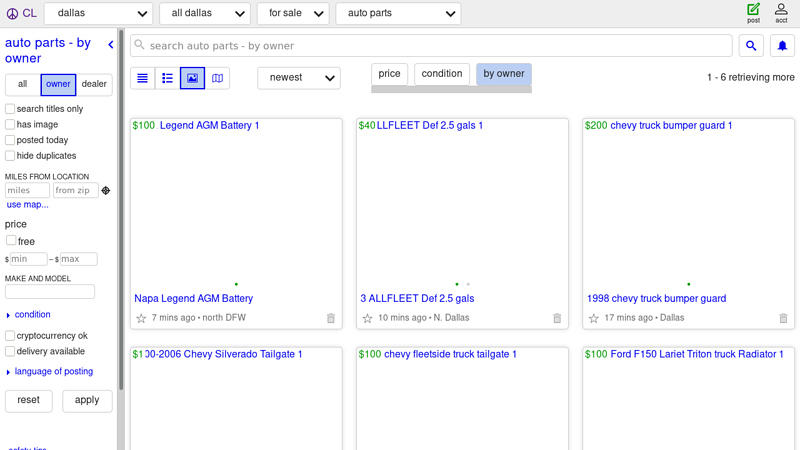Click the locate-me crosshair icon
Screen dimensions: 800x450
[106, 190]
